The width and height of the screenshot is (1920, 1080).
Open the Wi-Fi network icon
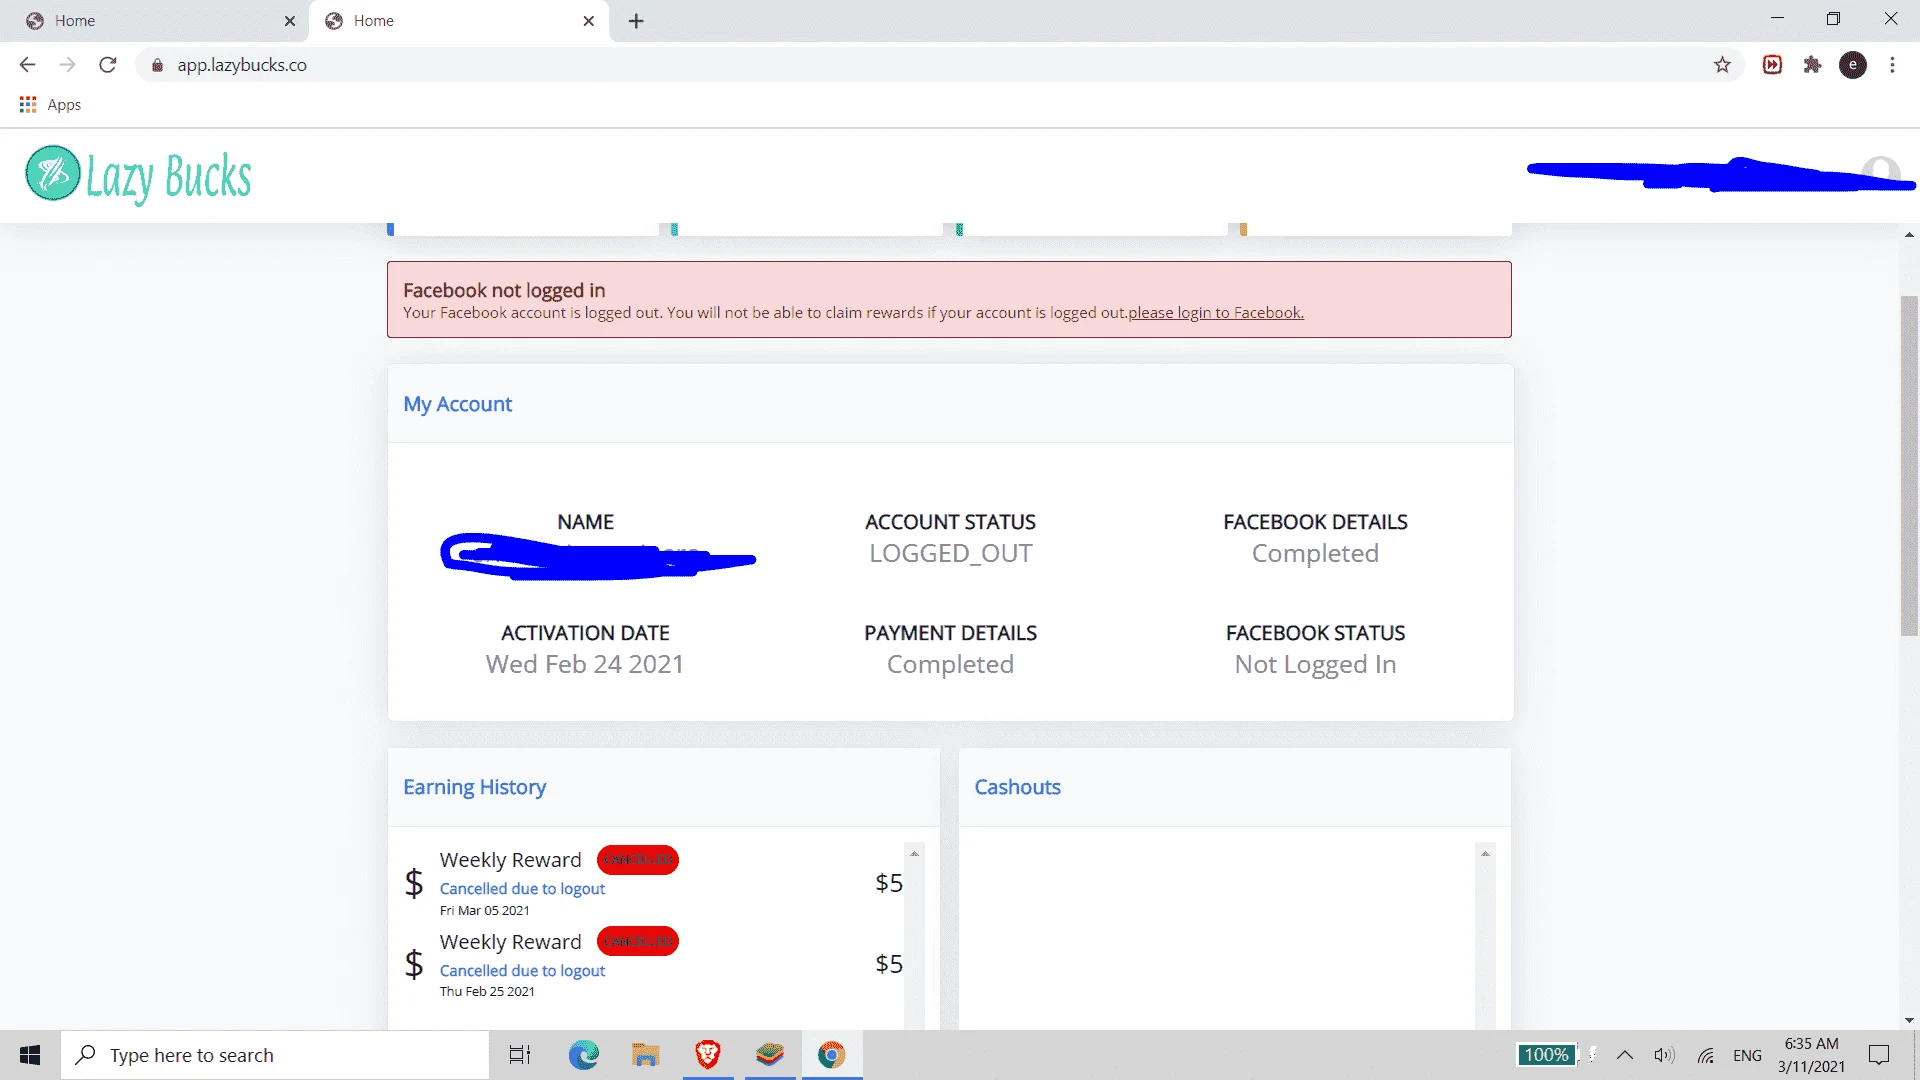point(1706,1055)
